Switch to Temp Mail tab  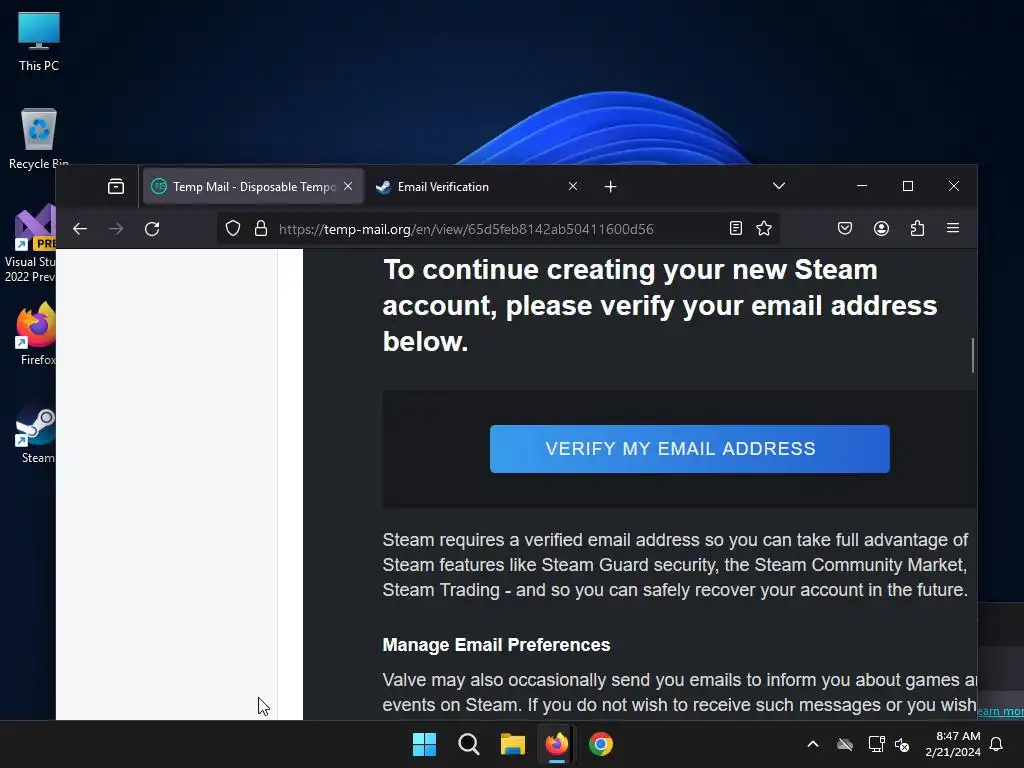tap(253, 187)
